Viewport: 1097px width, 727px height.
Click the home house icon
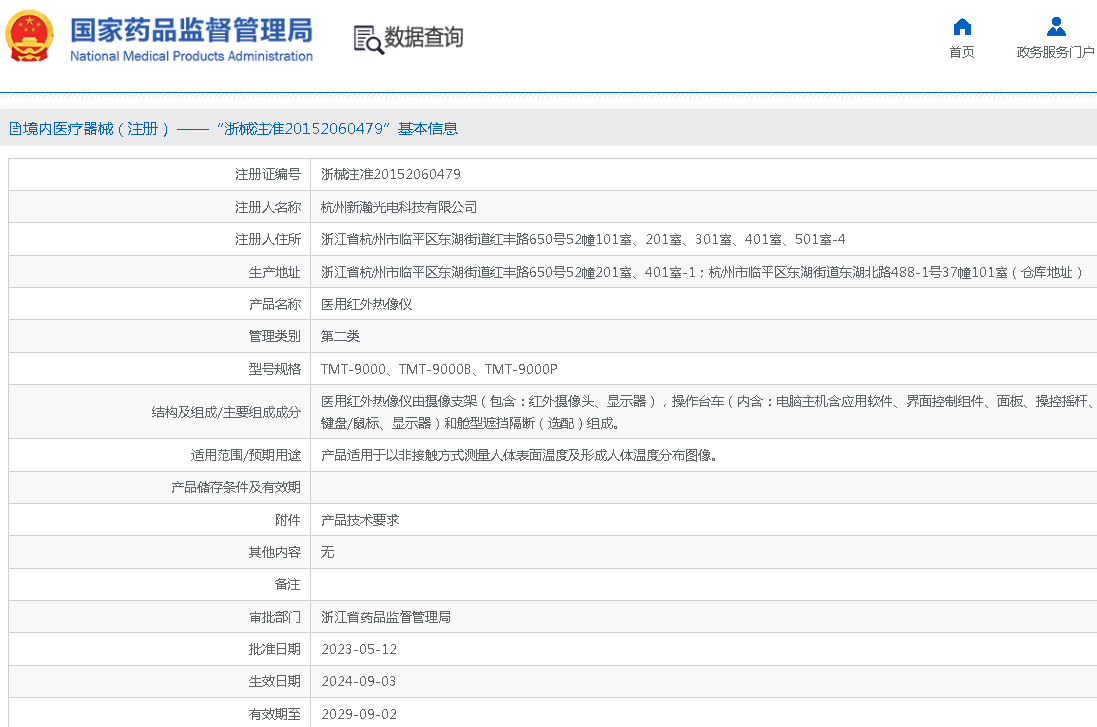tap(961, 27)
